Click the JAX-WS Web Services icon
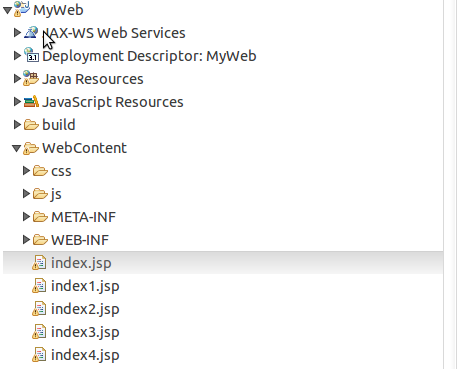The width and height of the screenshot is (460, 369). [x=31, y=32]
